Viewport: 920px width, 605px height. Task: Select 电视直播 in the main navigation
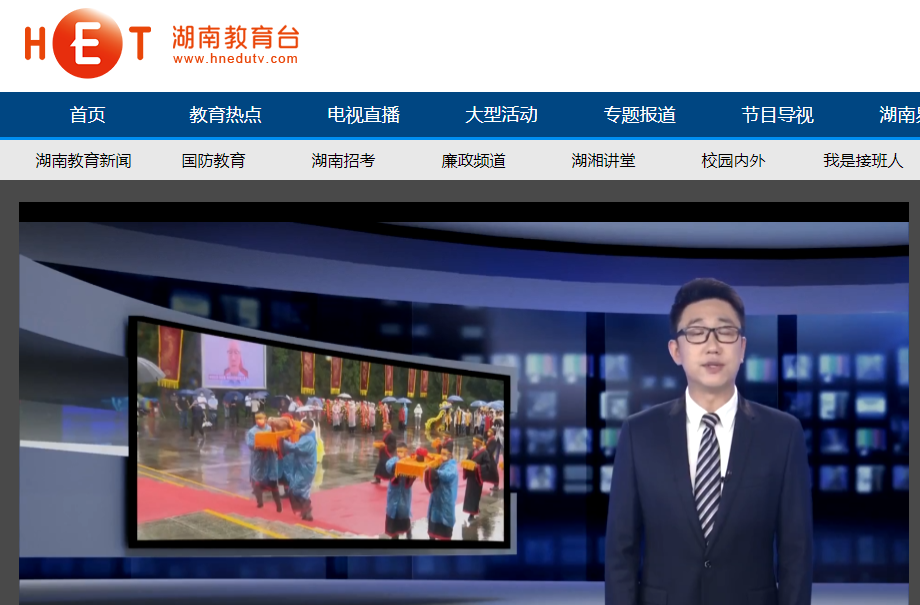tap(363, 115)
